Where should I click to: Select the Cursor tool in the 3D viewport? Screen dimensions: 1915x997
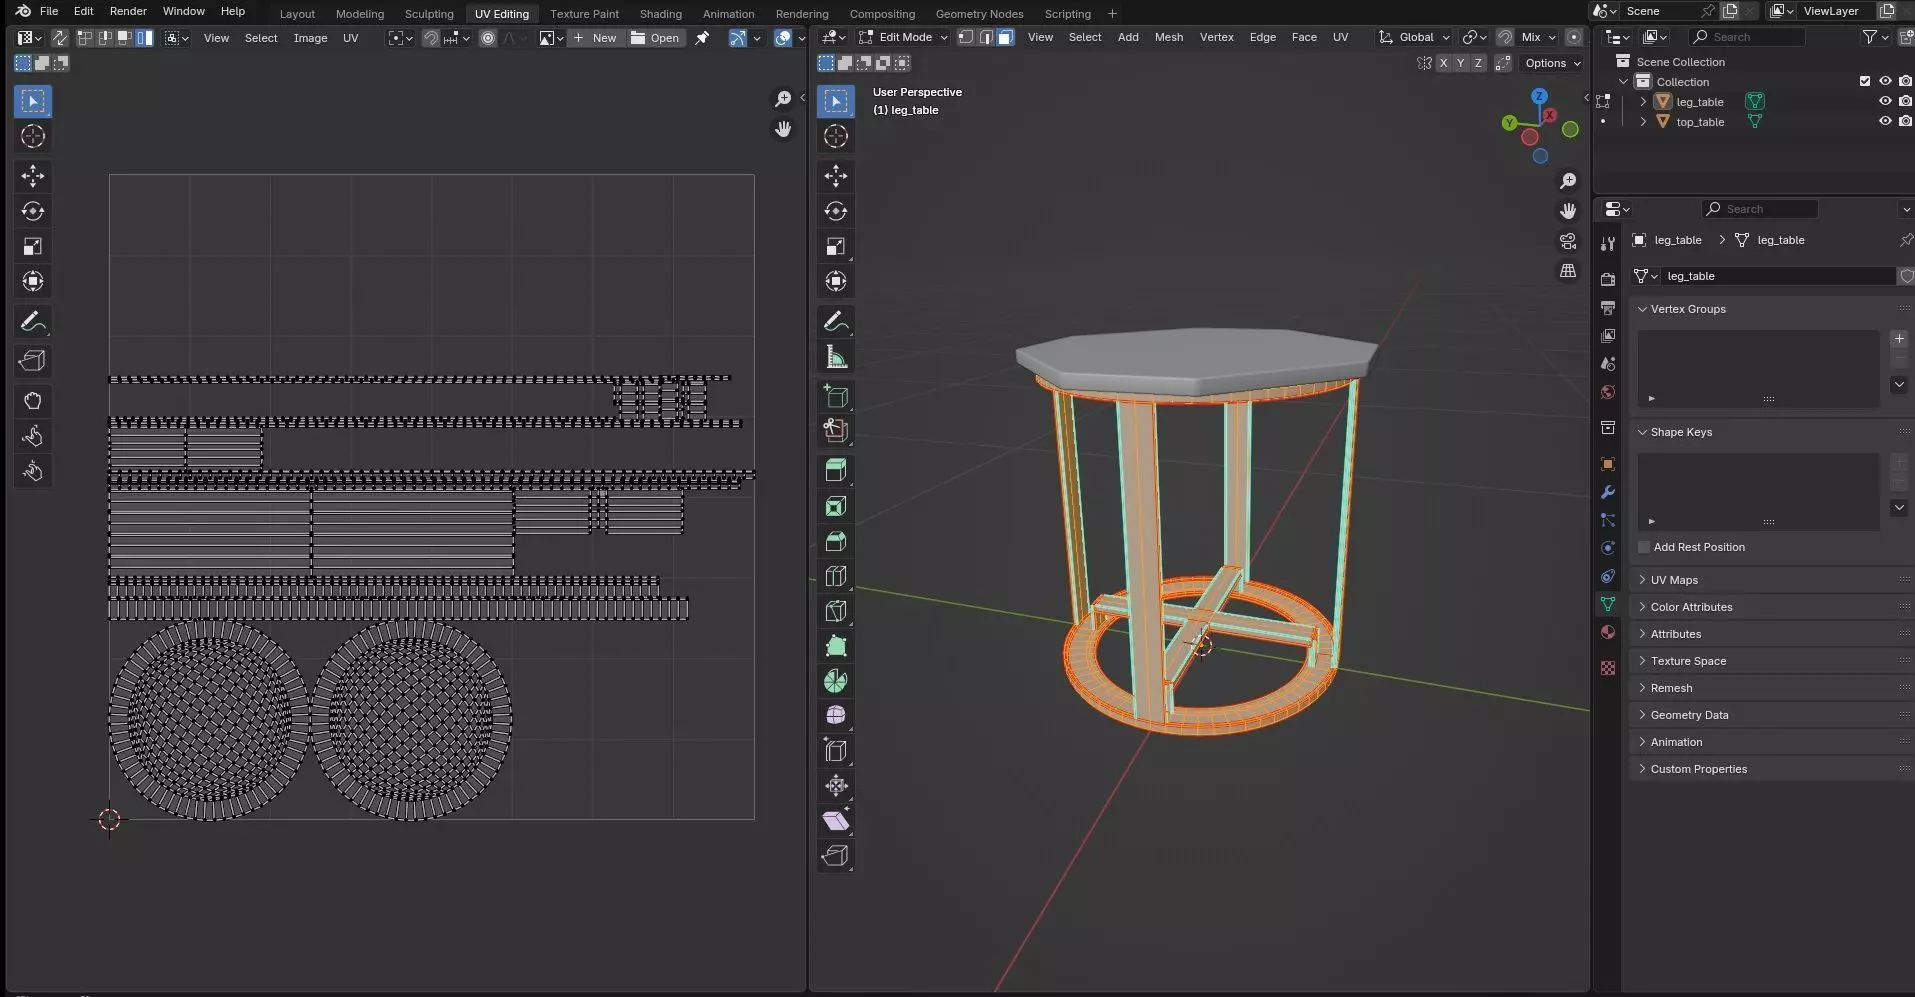point(836,136)
